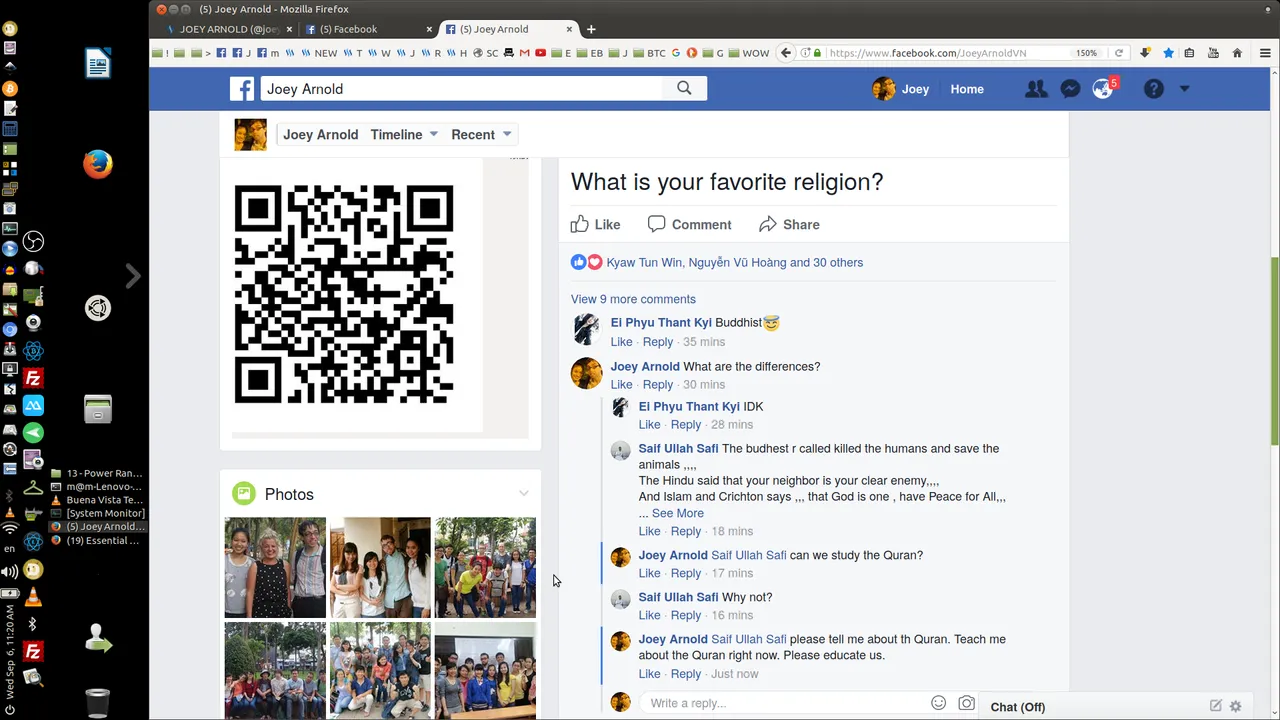Click the side panel expand arrow
The image size is (1280, 720).
(x=133, y=276)
